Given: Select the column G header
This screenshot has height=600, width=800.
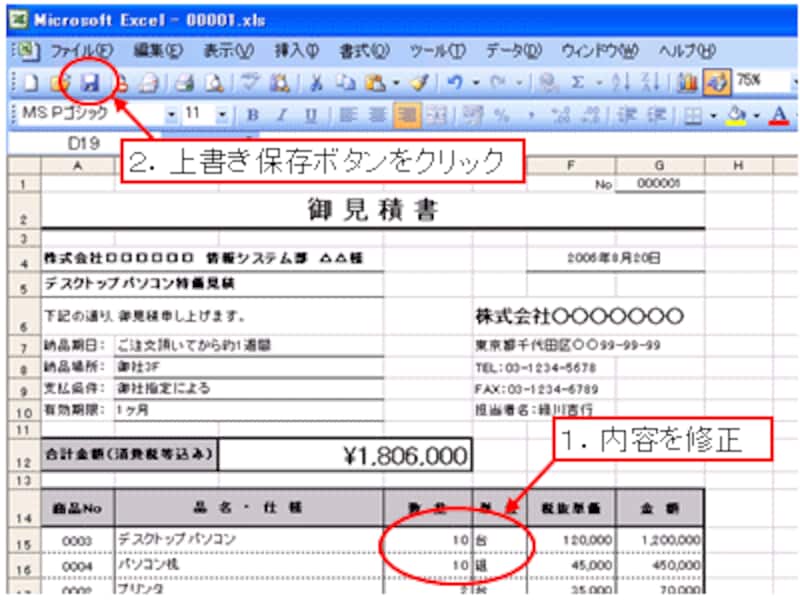Looking at the screenshot, I should [660, 165].
